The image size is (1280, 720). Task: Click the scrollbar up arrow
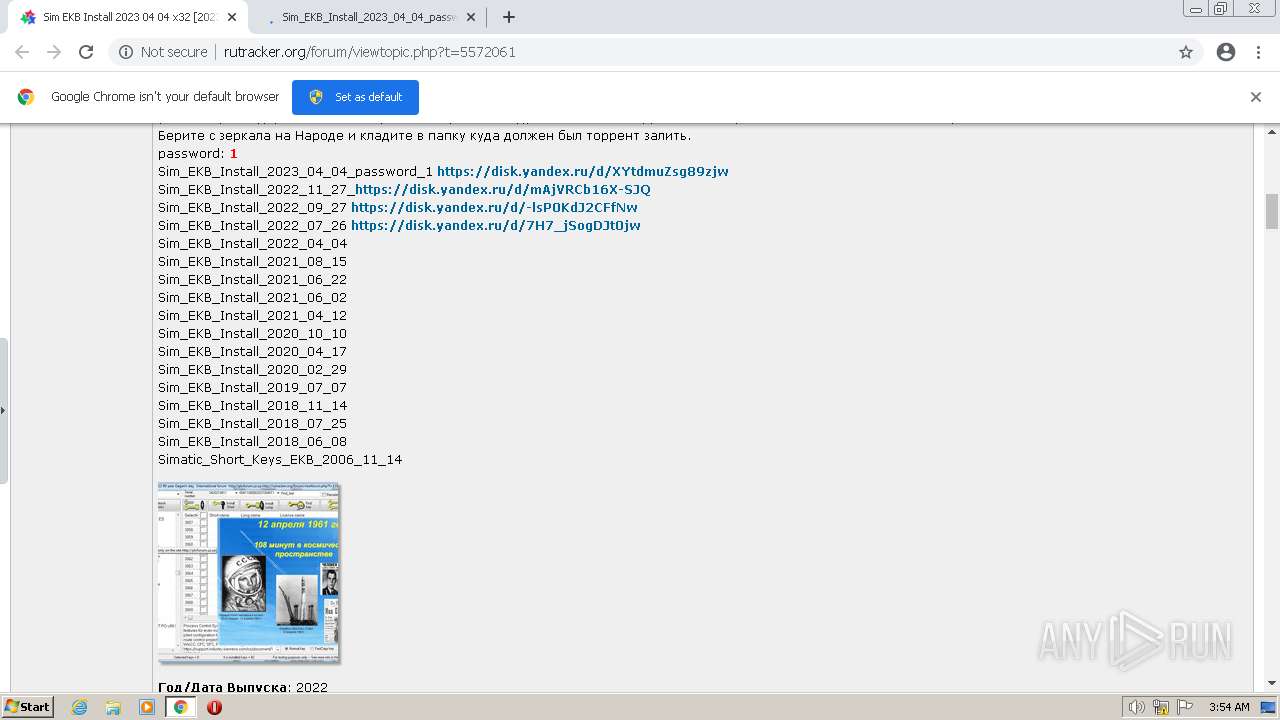pos(1272,131)
